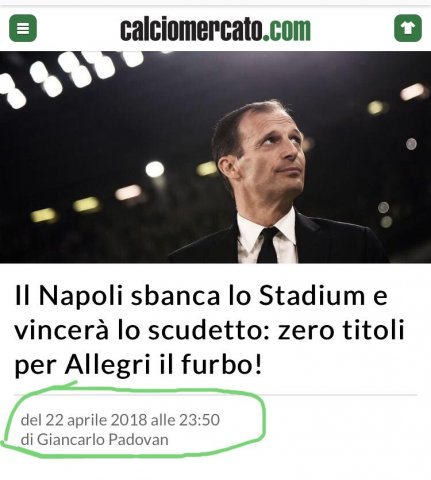The height and width of the screenshot is (480, 431).
Task: Go to the calciomercato.com home logo
Action: tap(215, 30)
